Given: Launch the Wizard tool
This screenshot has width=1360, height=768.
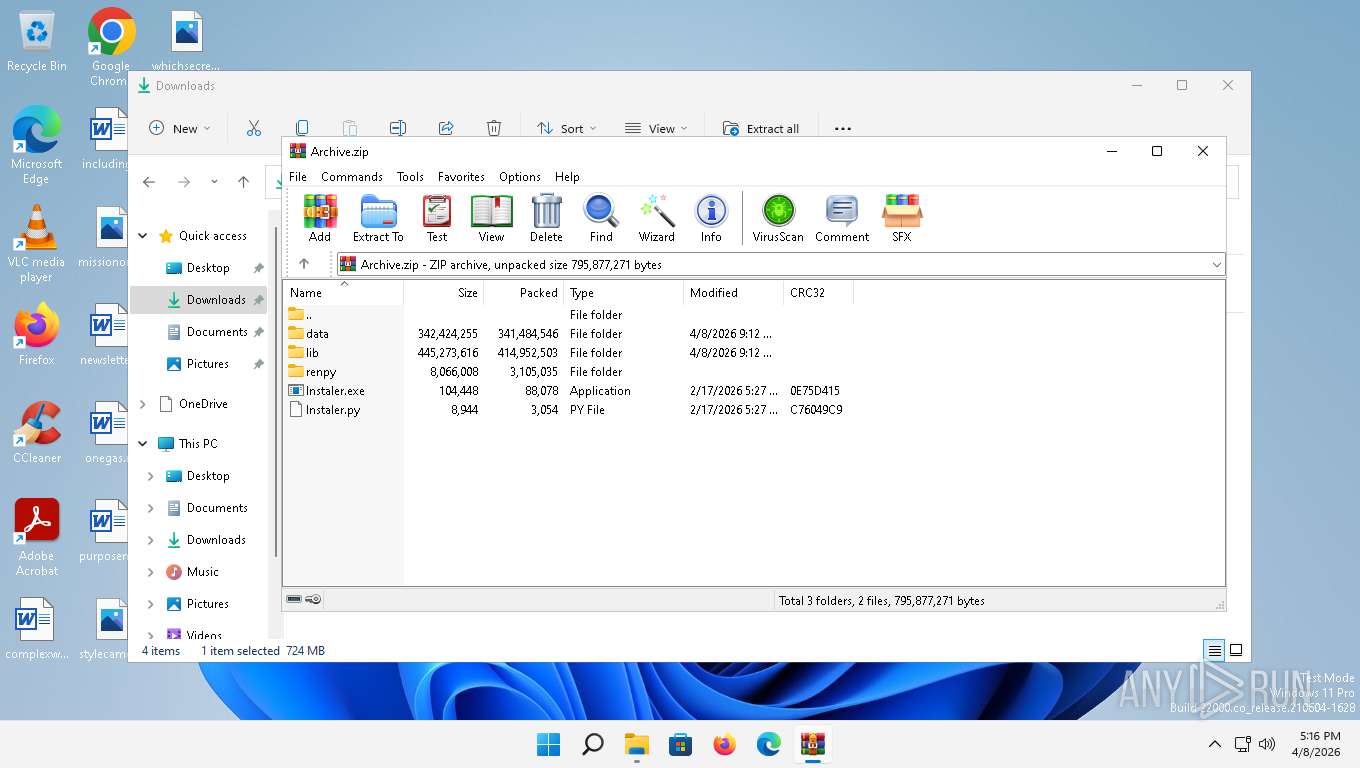Looking at the screenshot, I should click(657, 218).
